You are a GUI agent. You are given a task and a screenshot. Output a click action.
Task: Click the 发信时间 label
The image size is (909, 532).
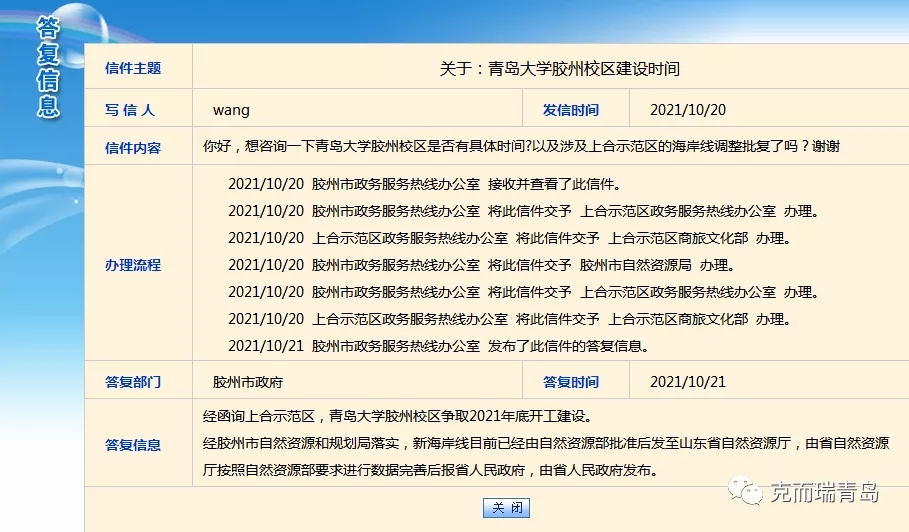point(570,110)
